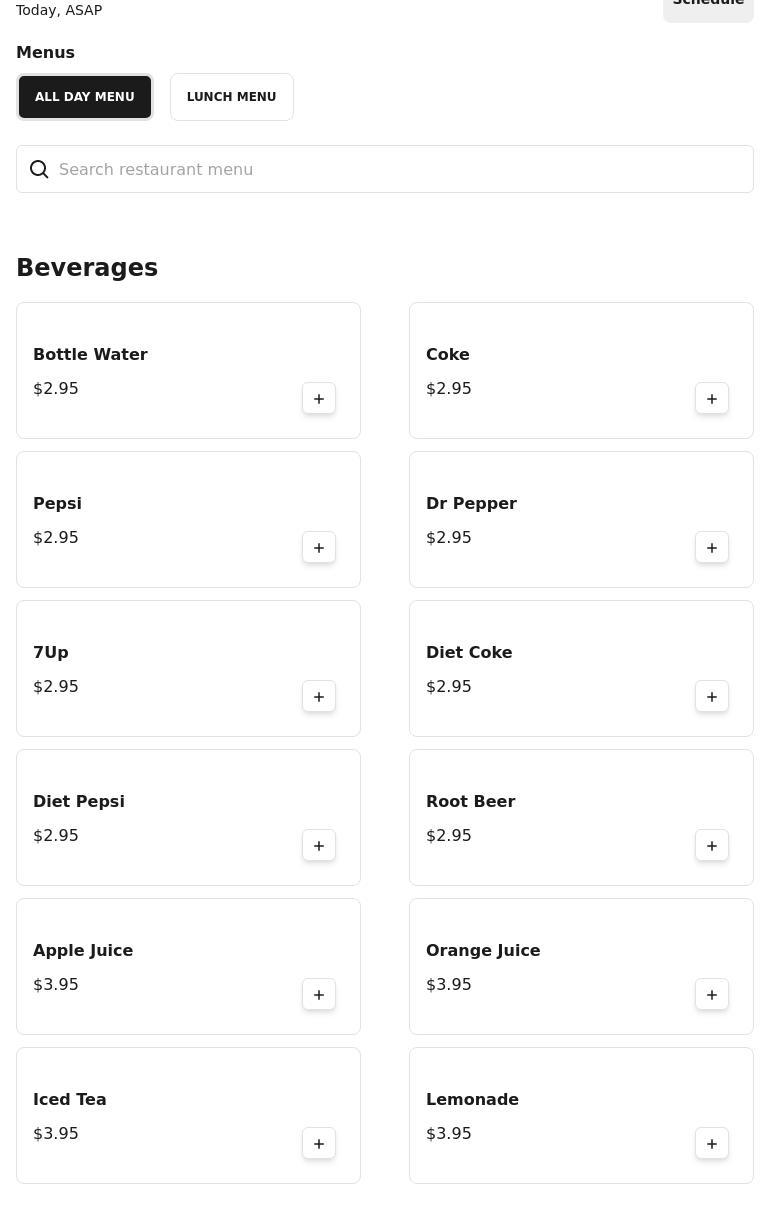Click the Iced Tea plus icon
The image size is (770, 1211).
[319, 1144]
